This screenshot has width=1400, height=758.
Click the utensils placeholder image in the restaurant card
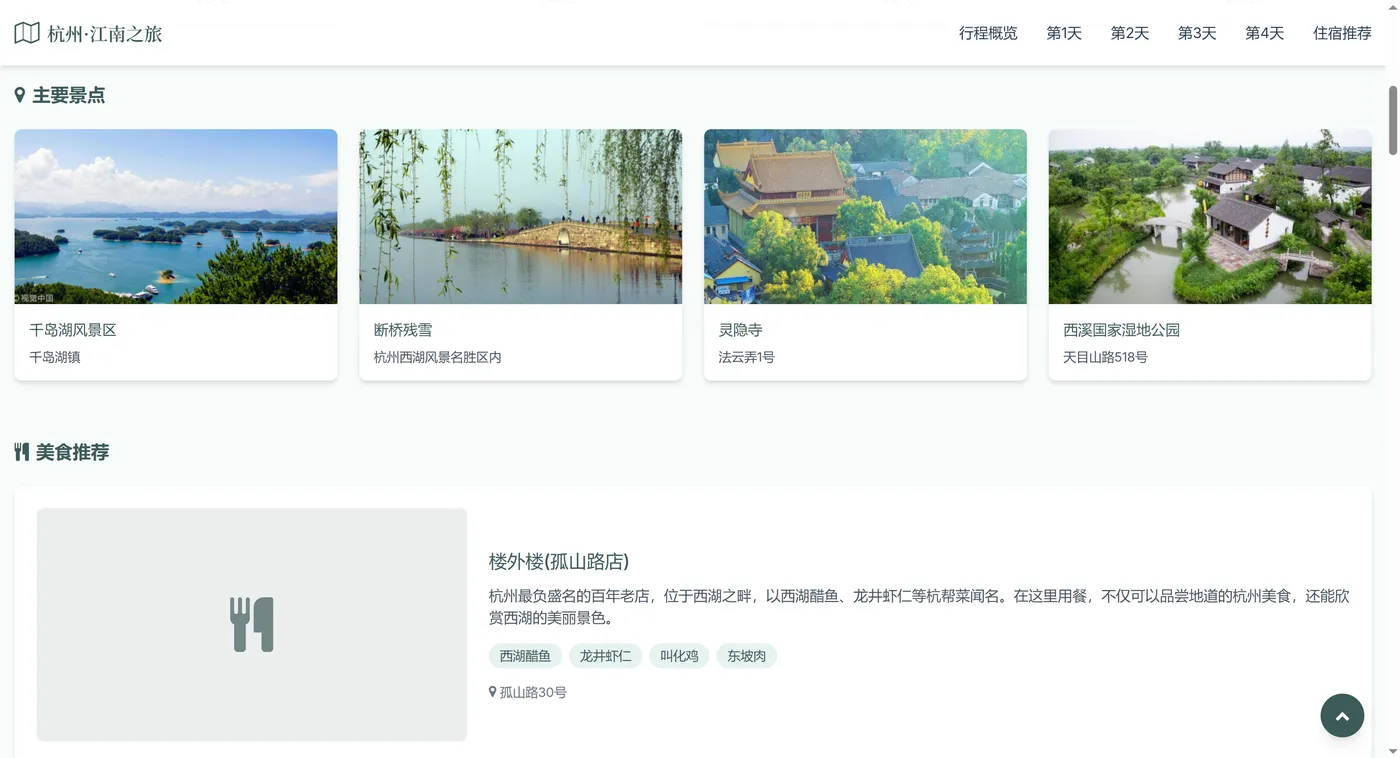[x=251, y=624]
